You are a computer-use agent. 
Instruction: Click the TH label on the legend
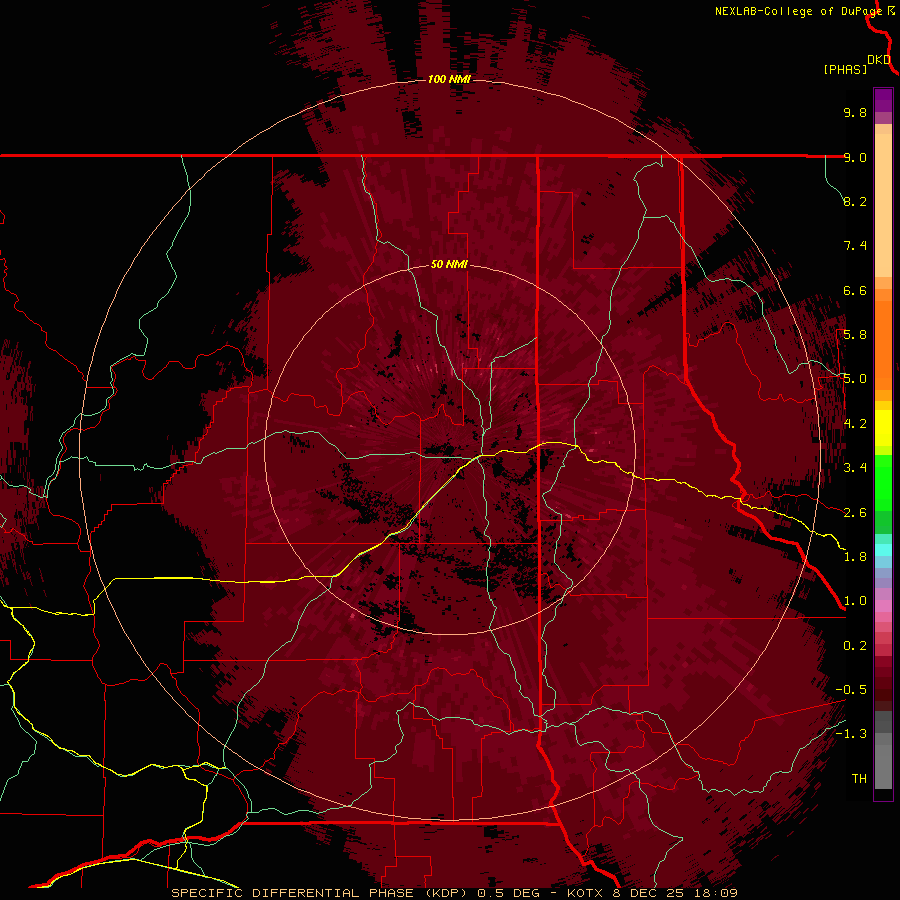[859, 779]
